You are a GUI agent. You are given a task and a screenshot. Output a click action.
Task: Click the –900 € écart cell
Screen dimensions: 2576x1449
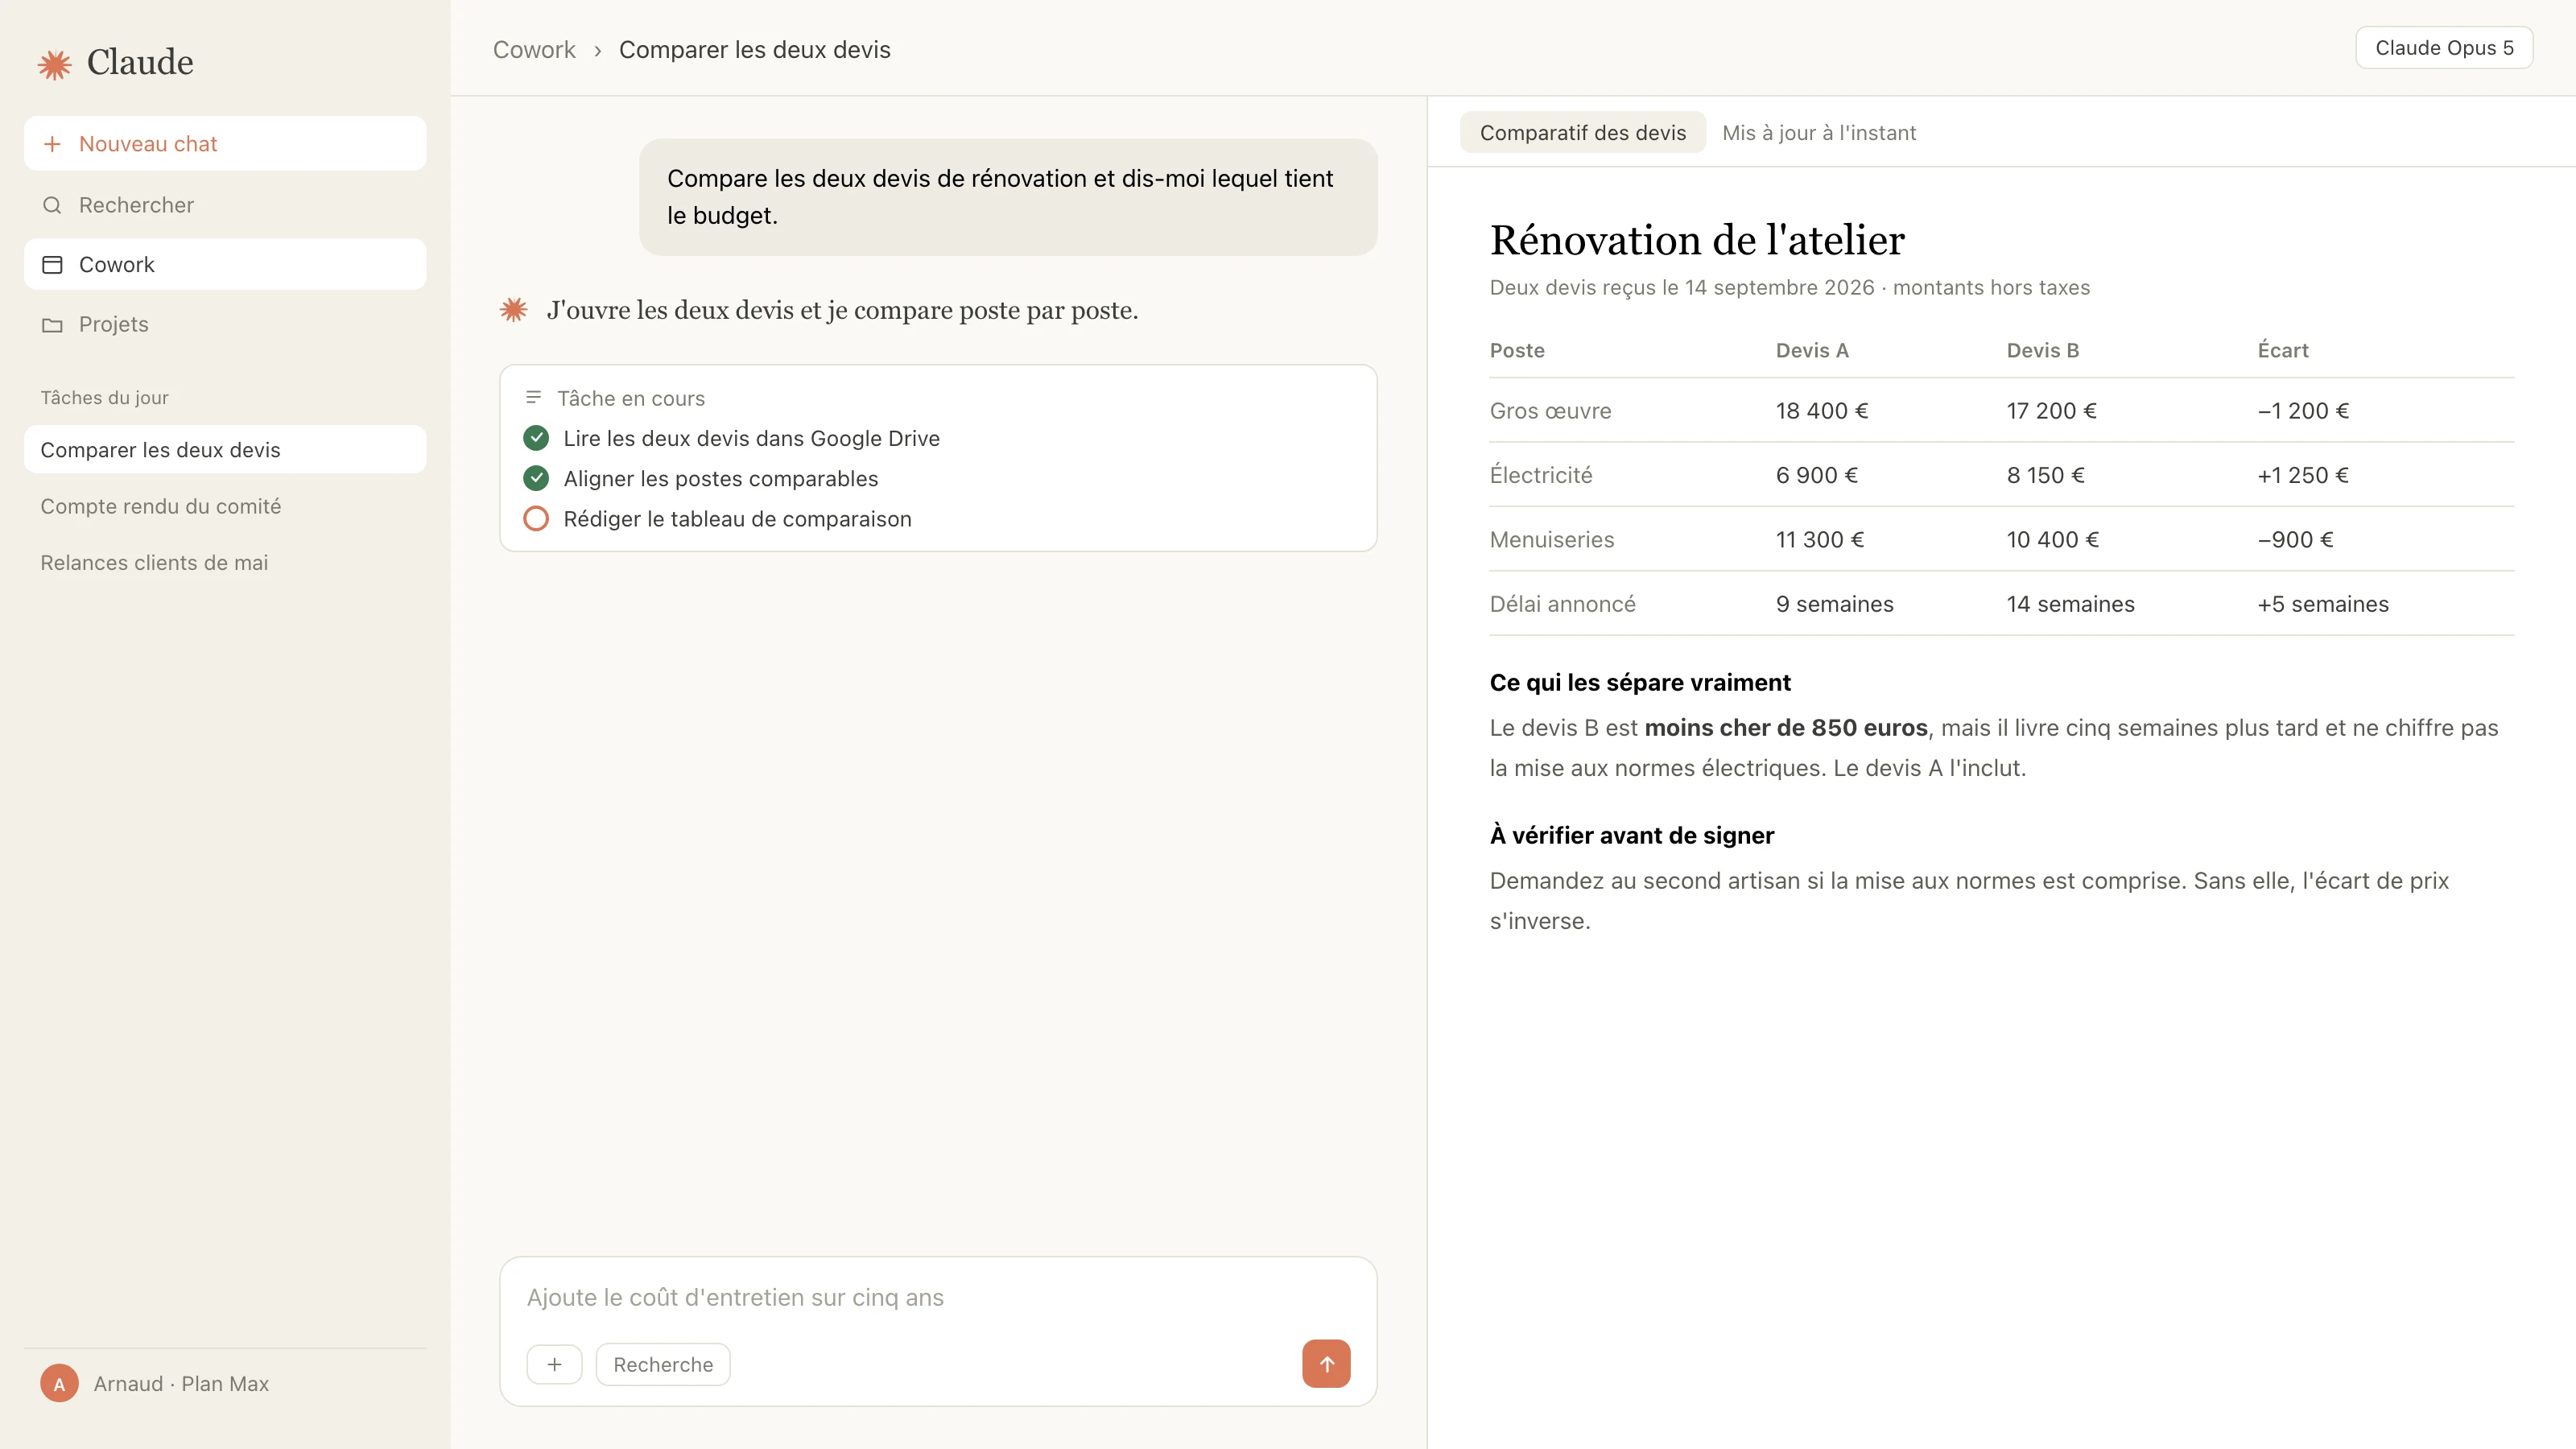(2296, 540)
